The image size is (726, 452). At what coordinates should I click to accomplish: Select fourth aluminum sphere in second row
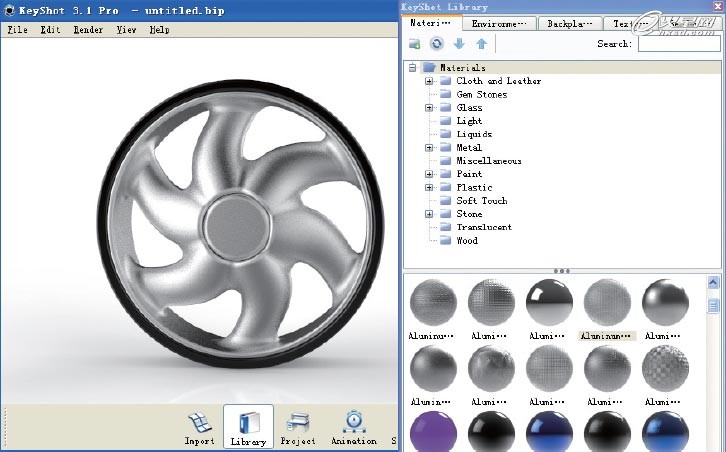coord(607,369)
